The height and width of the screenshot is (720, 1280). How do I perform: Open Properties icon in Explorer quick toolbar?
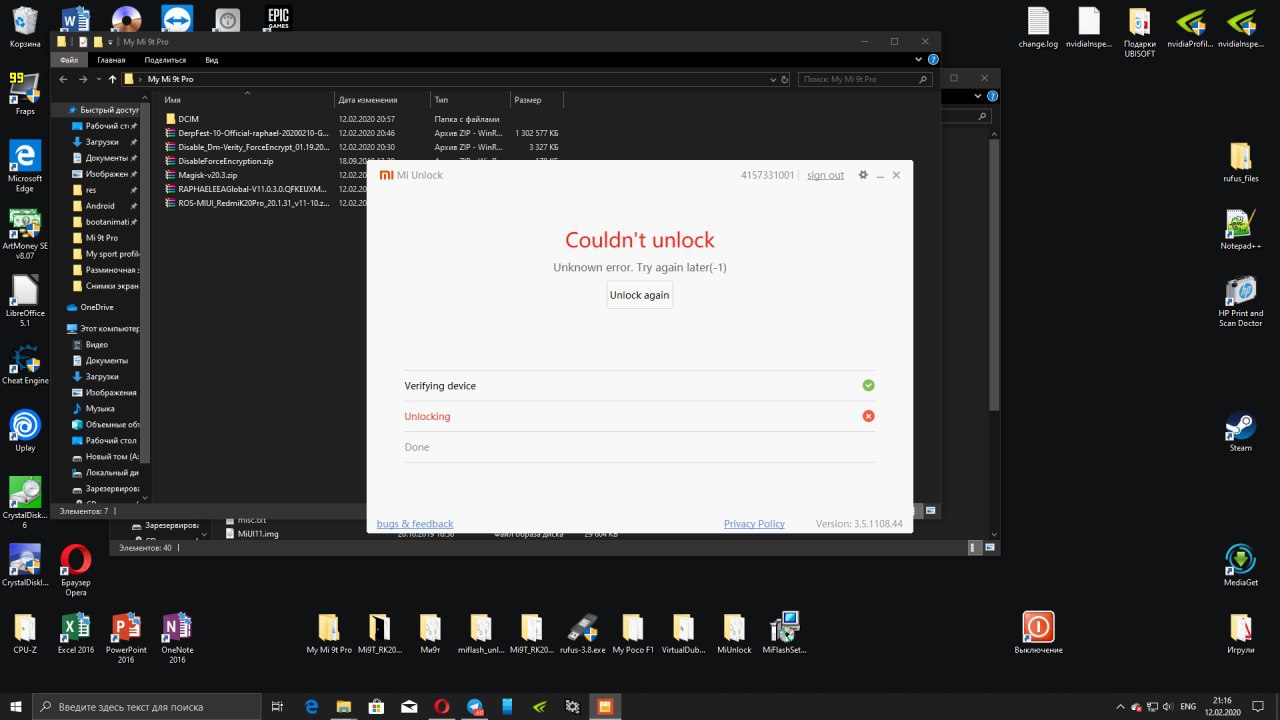point(83,42)
